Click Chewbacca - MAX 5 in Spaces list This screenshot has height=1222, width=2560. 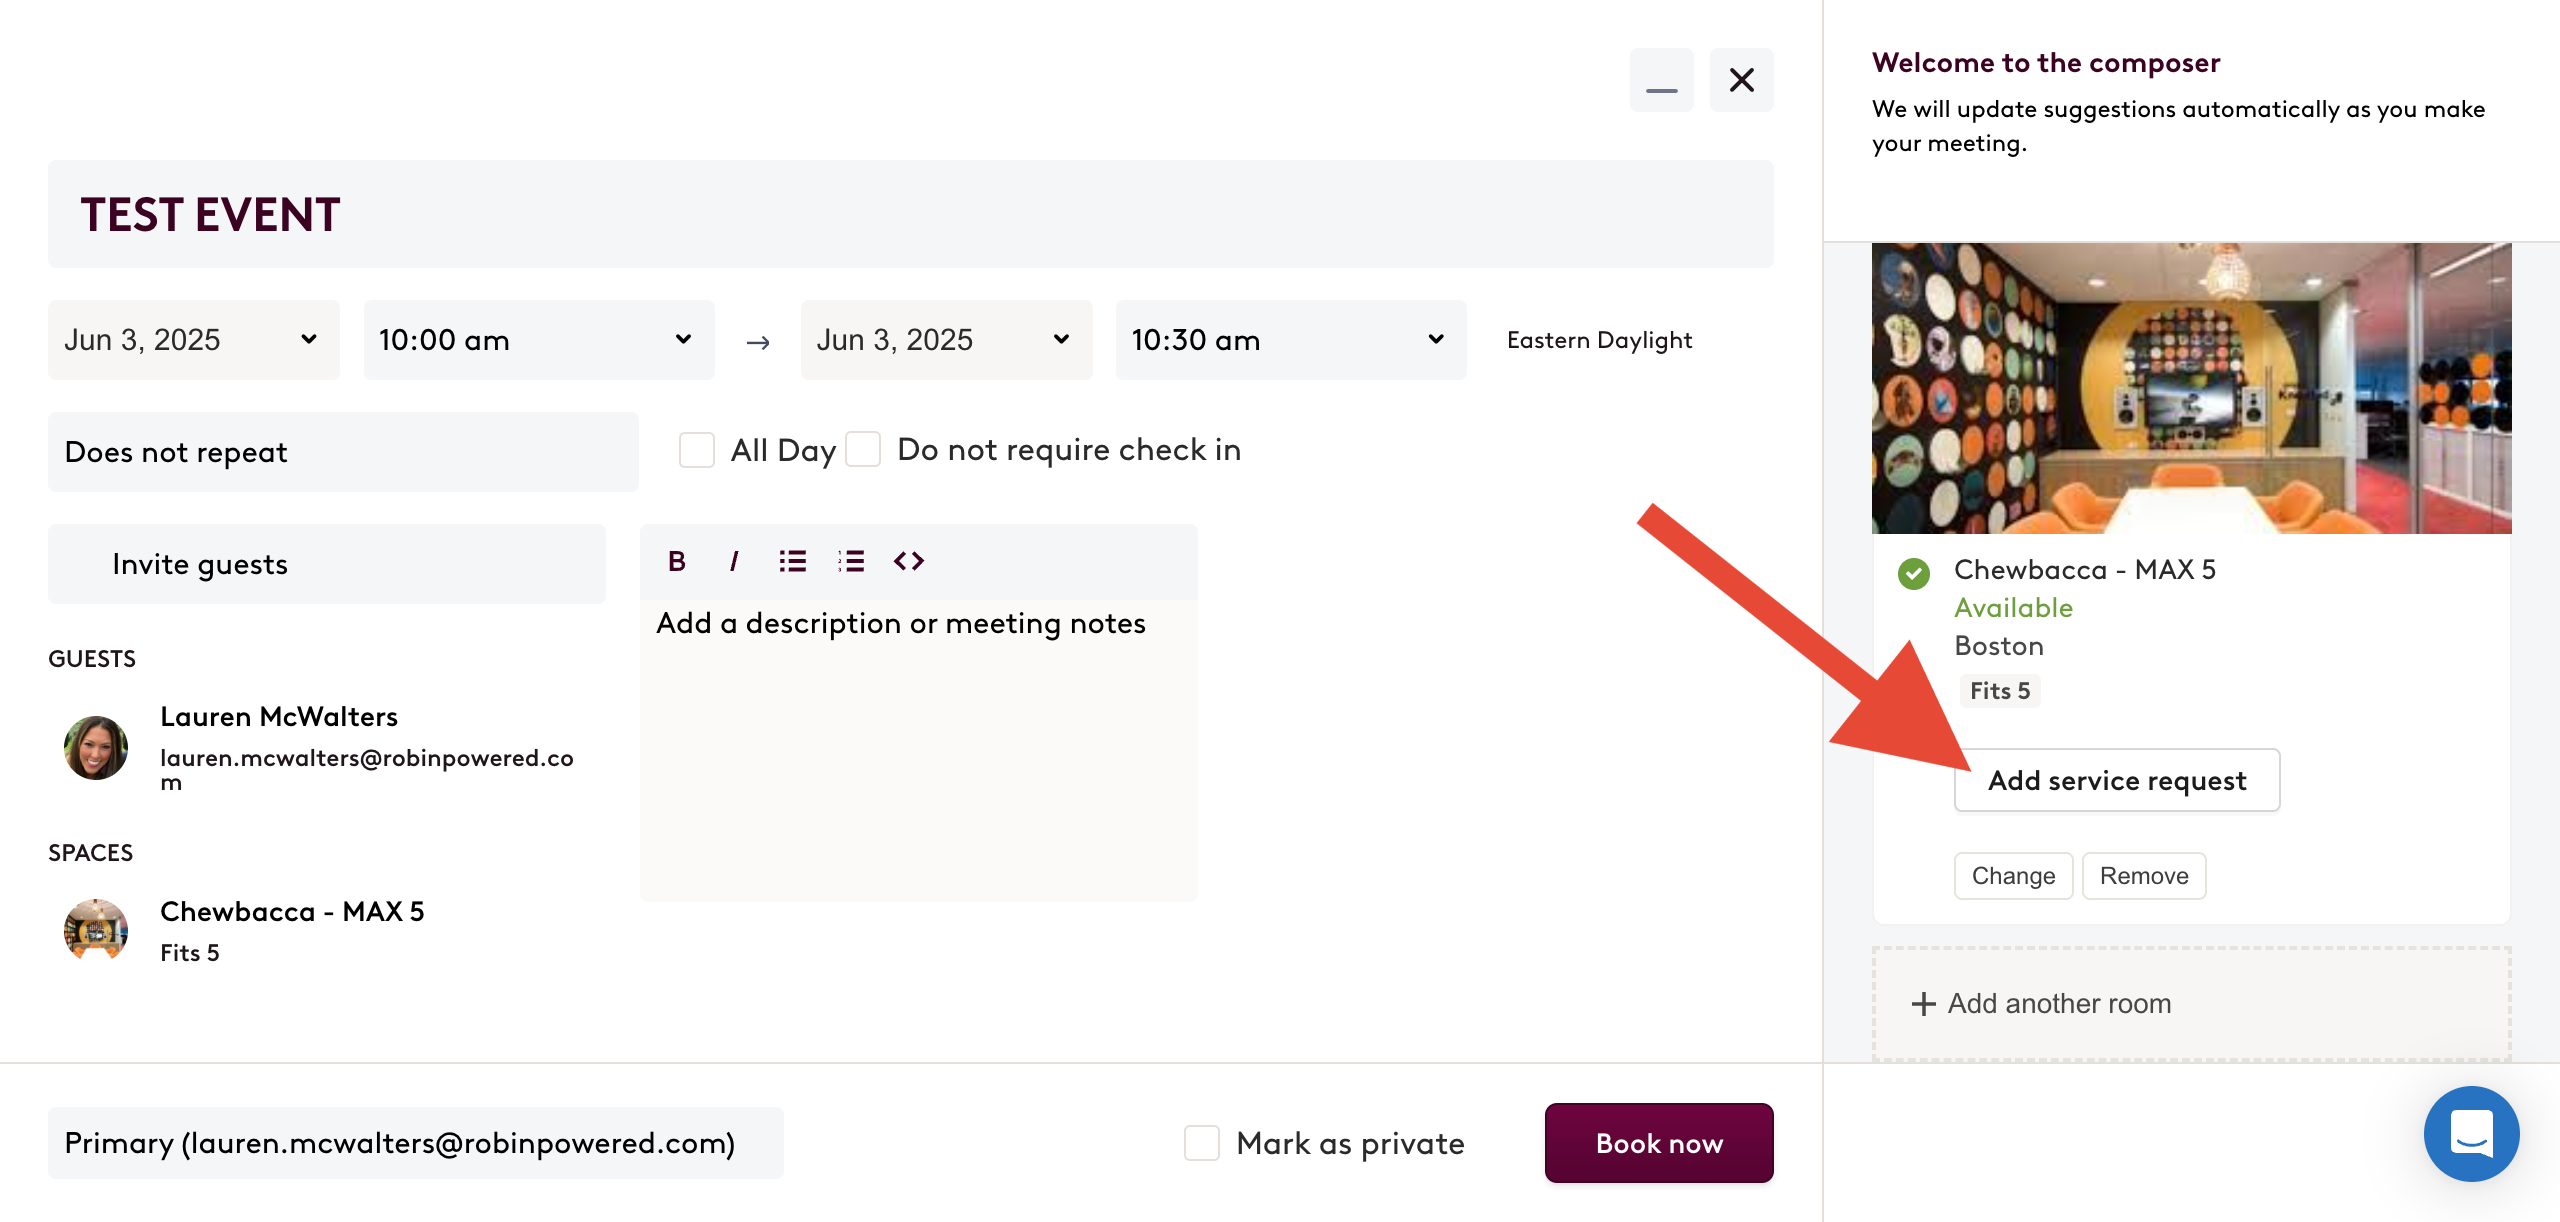(x=292, y=912)
